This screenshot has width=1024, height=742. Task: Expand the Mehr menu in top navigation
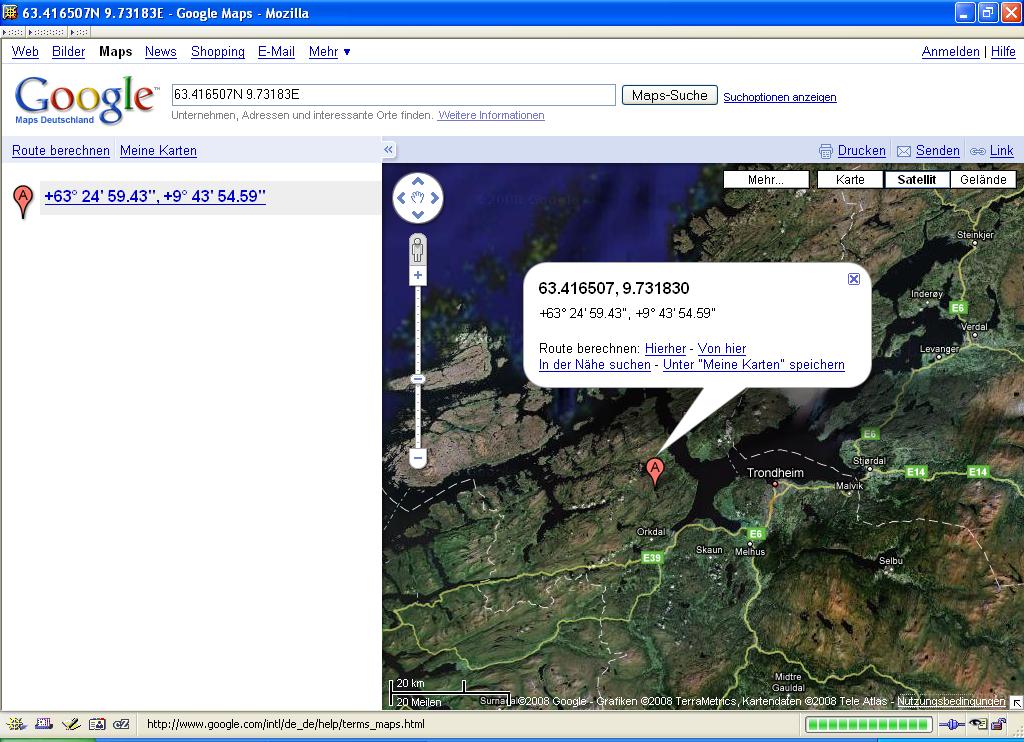tap(329, 52)
